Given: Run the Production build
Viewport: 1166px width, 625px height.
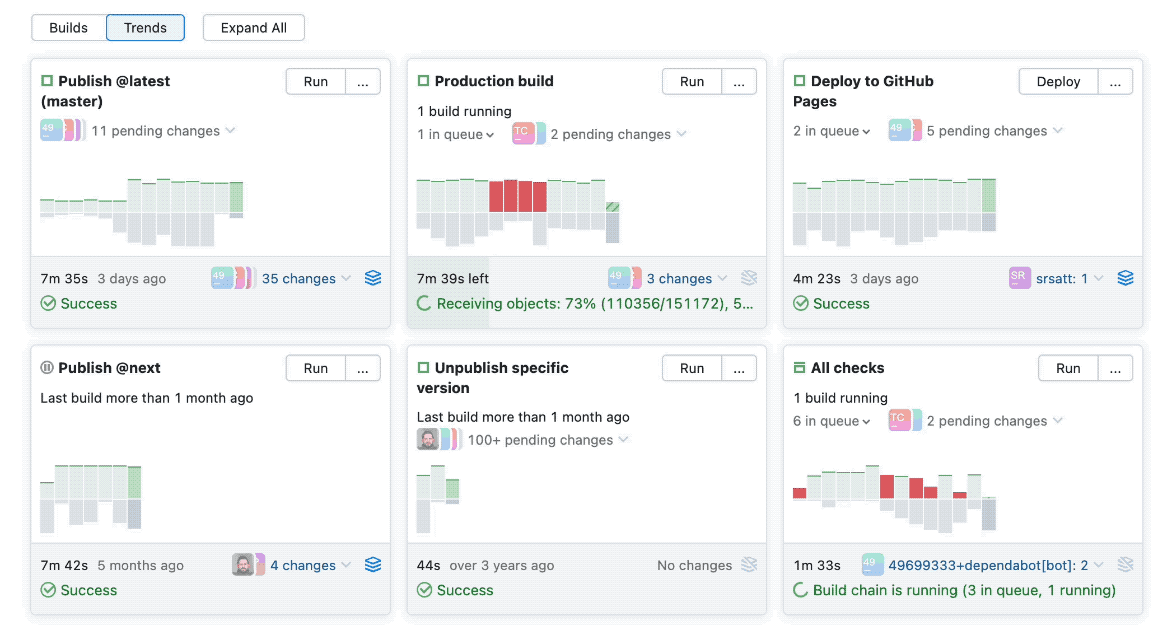Looking at the screenshot, I should (691, 81).
